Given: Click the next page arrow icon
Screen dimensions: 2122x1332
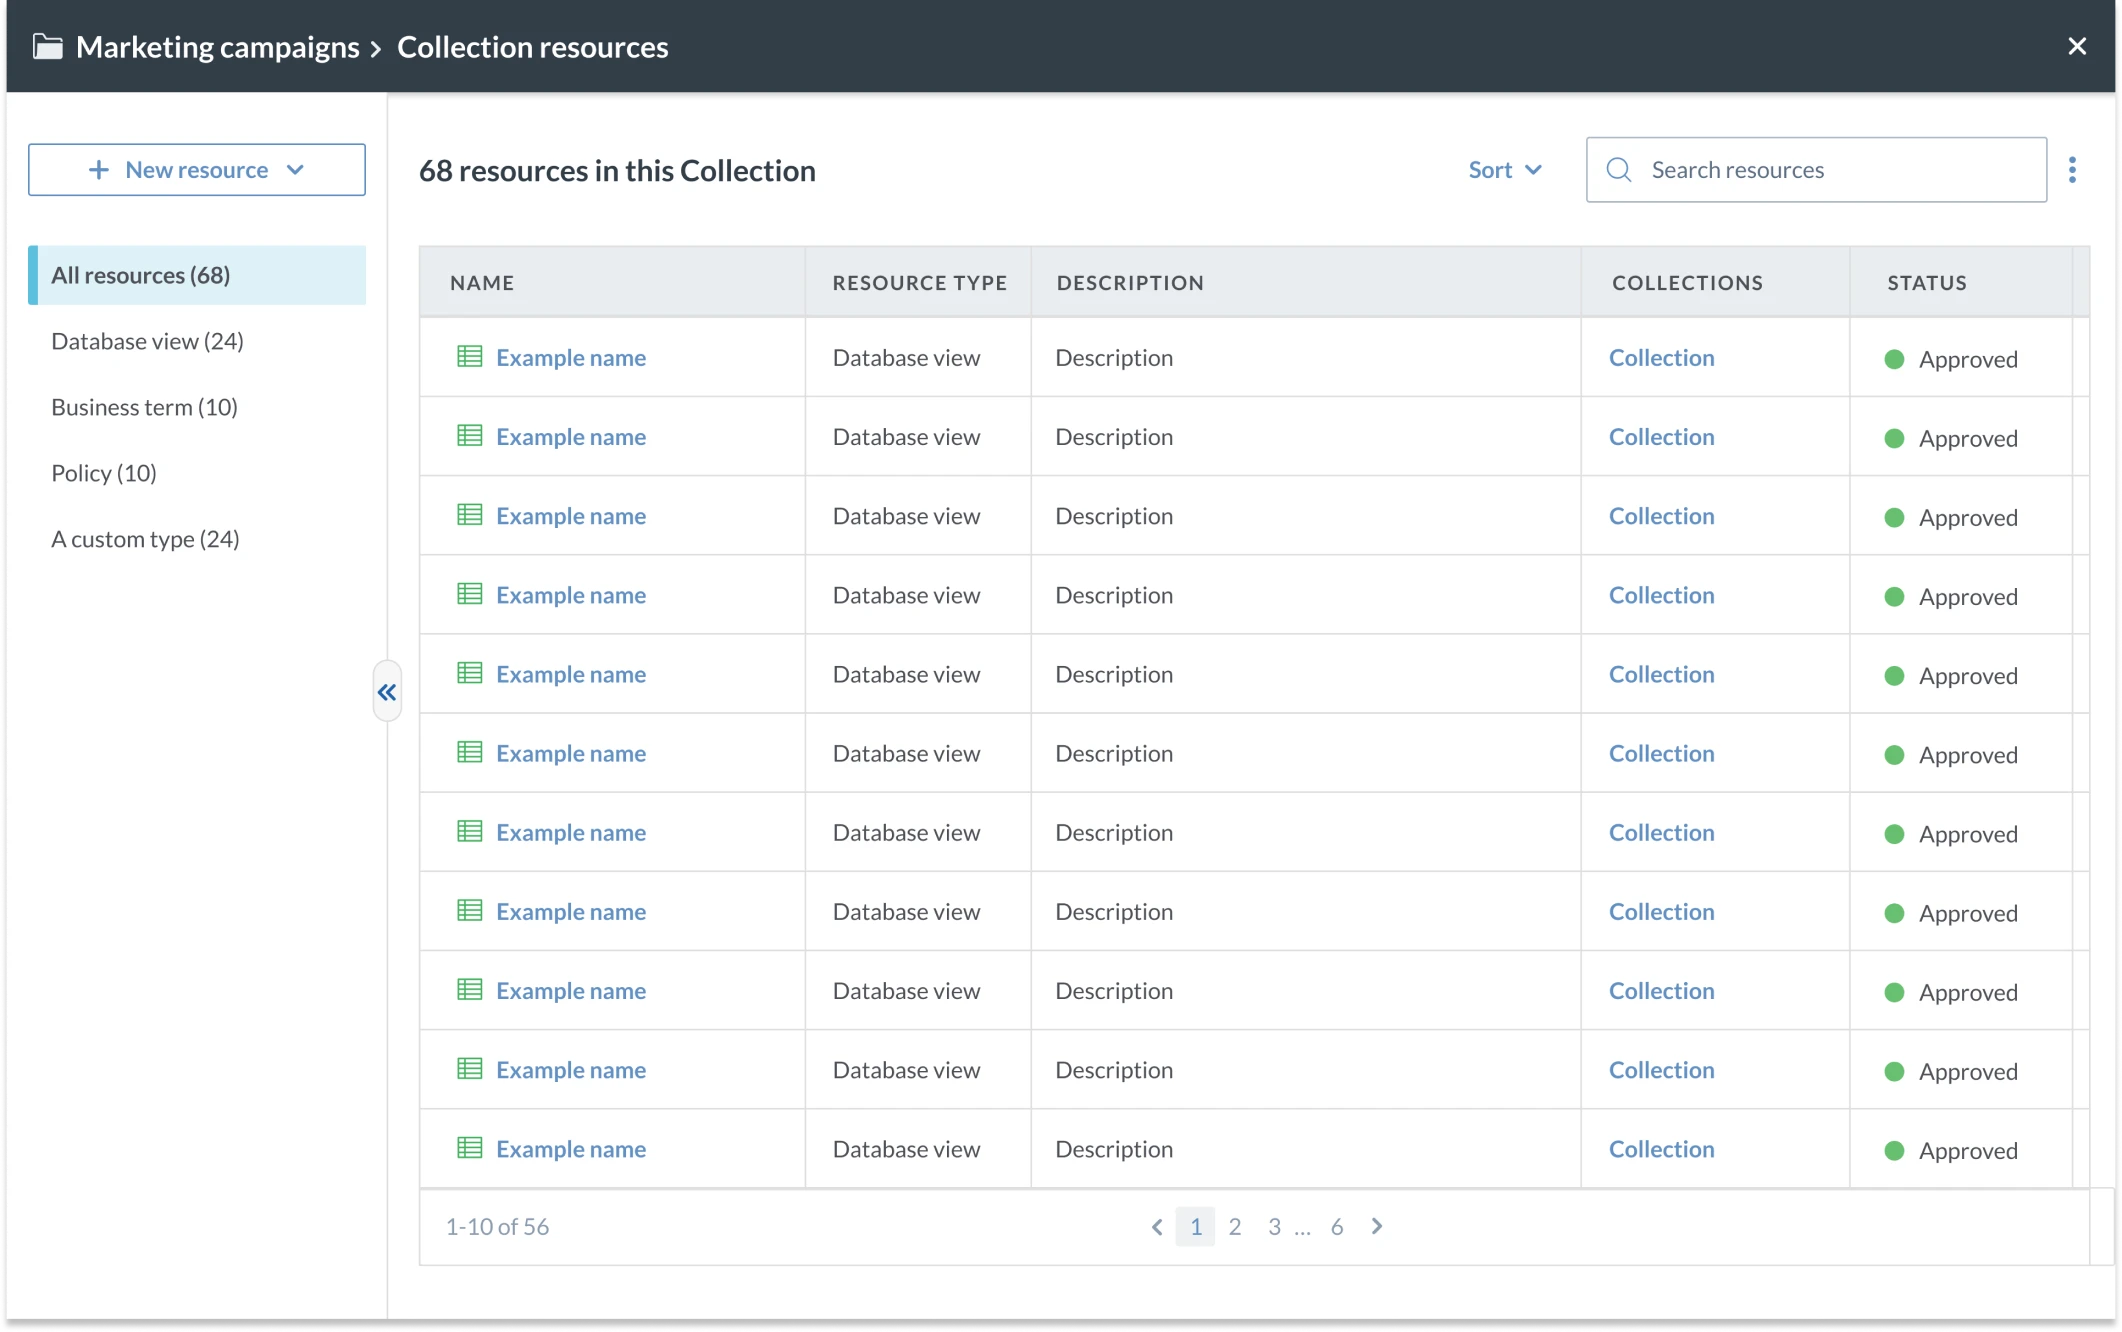Looking at the screenshot, I should (x=1377, y=1226).
